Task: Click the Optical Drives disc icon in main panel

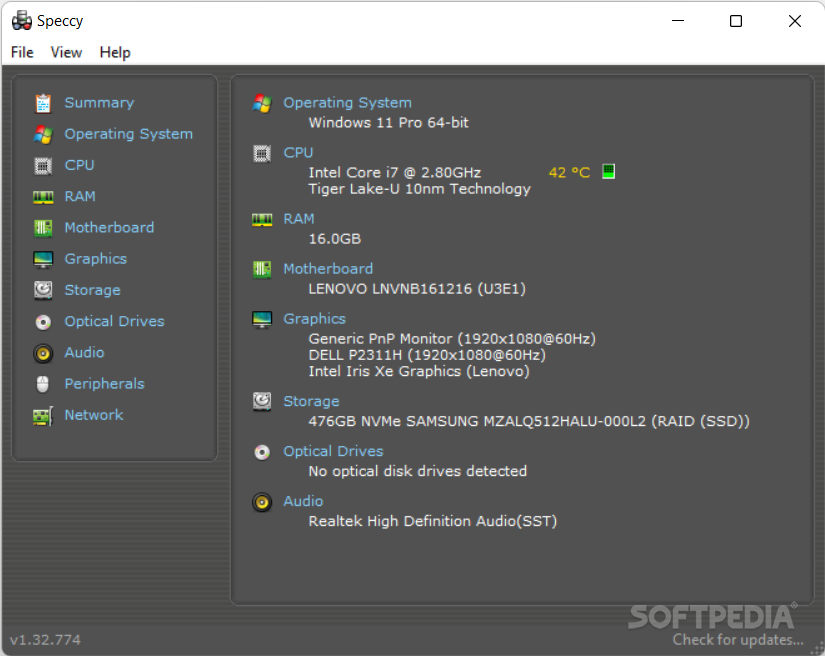Action: click(262, 452)
